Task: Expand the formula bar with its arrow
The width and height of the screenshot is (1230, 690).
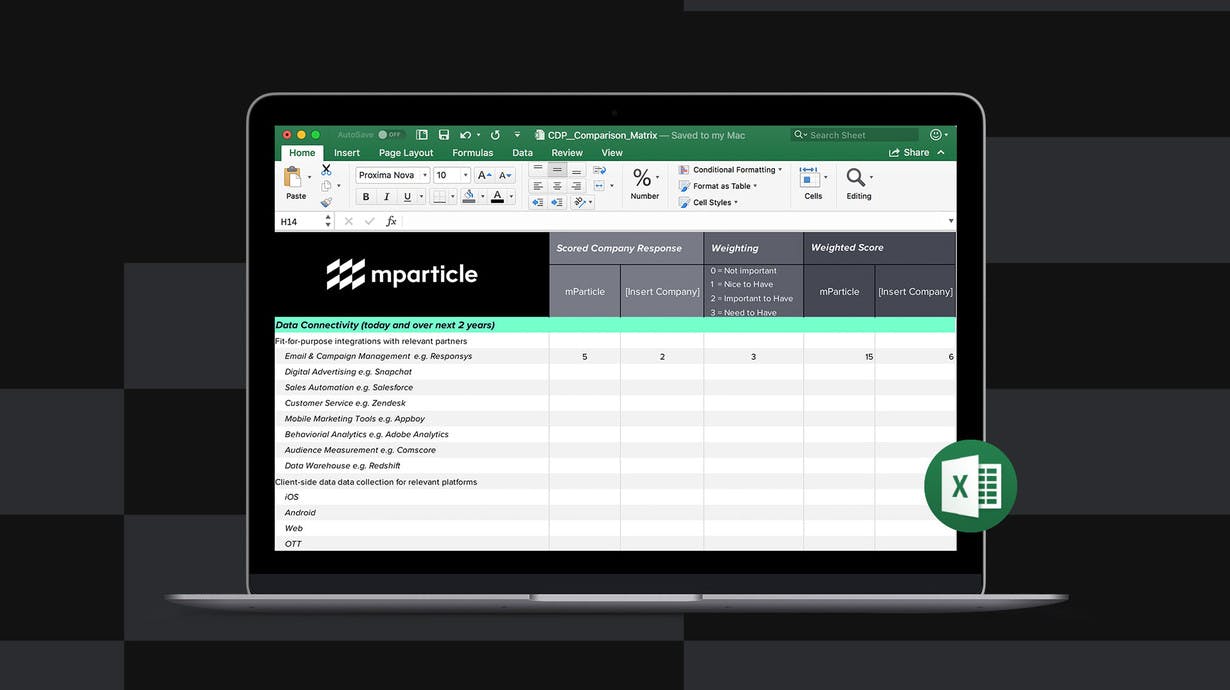Action: click(950, 221)
